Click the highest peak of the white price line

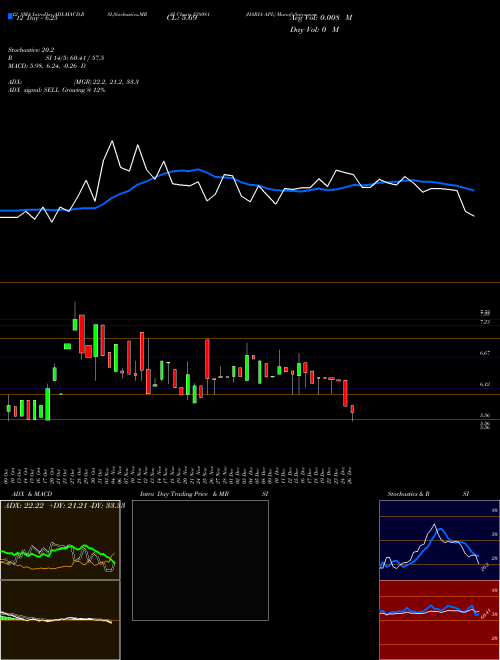(112, 141)
